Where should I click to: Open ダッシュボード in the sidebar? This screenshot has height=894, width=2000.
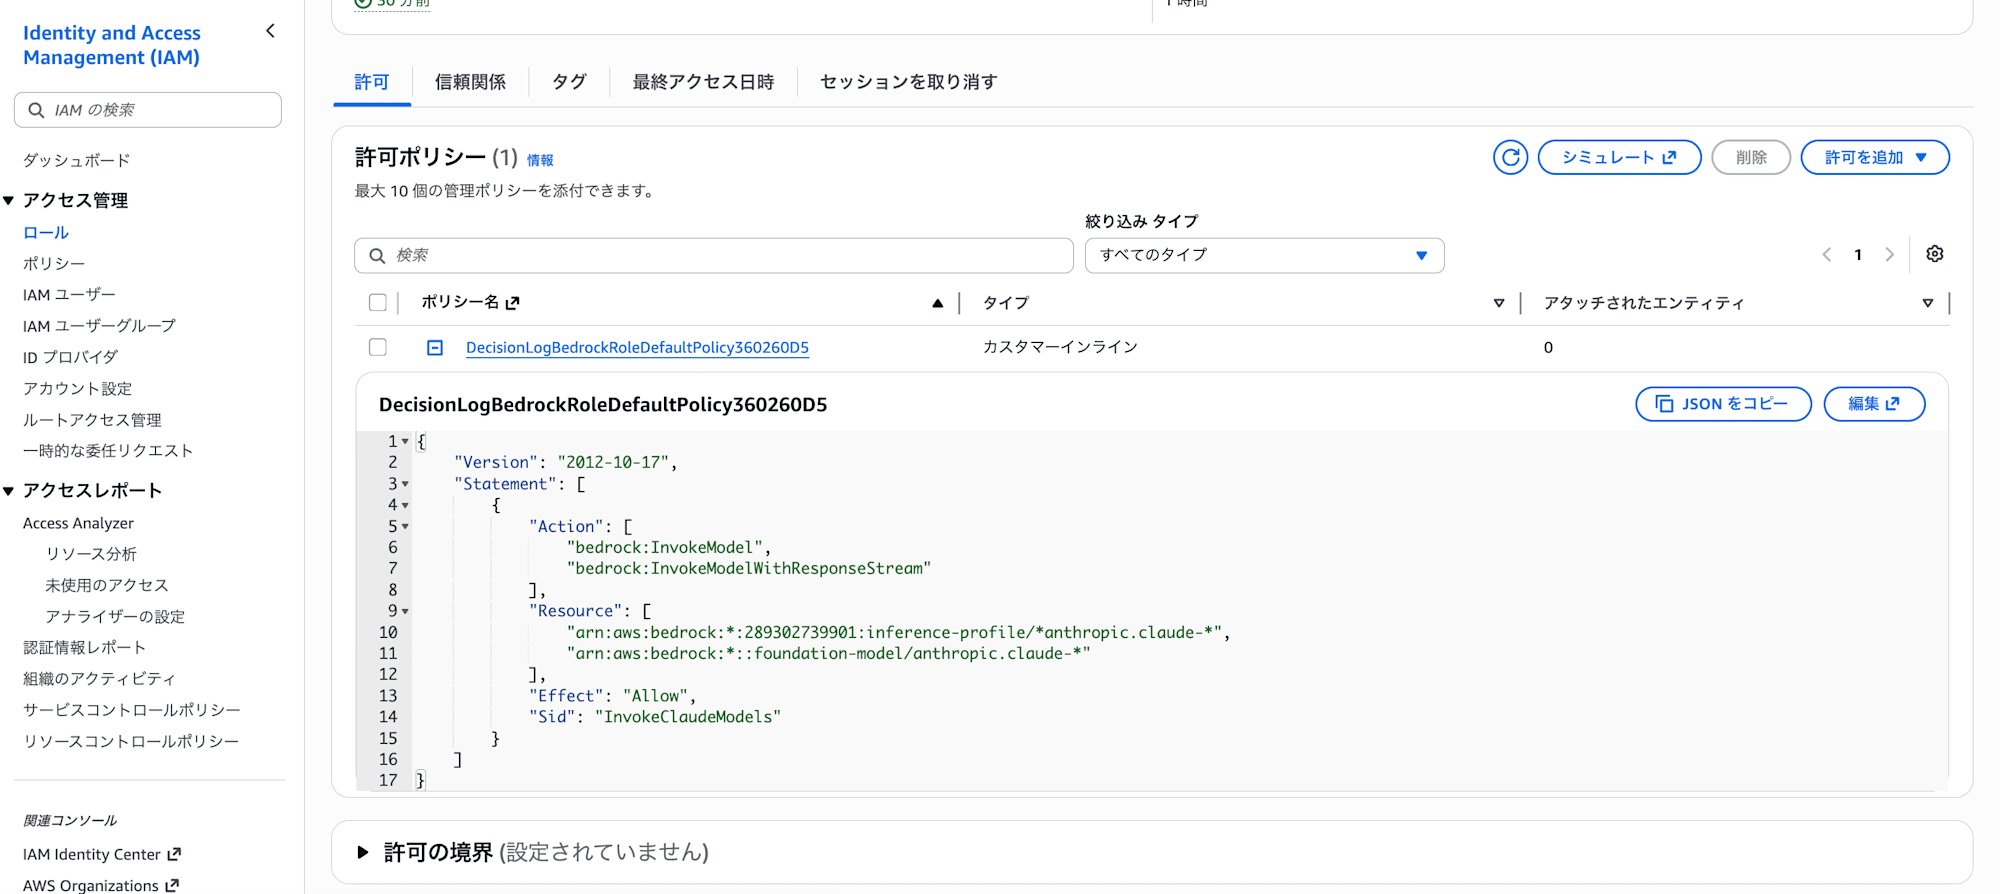(77, 160)
